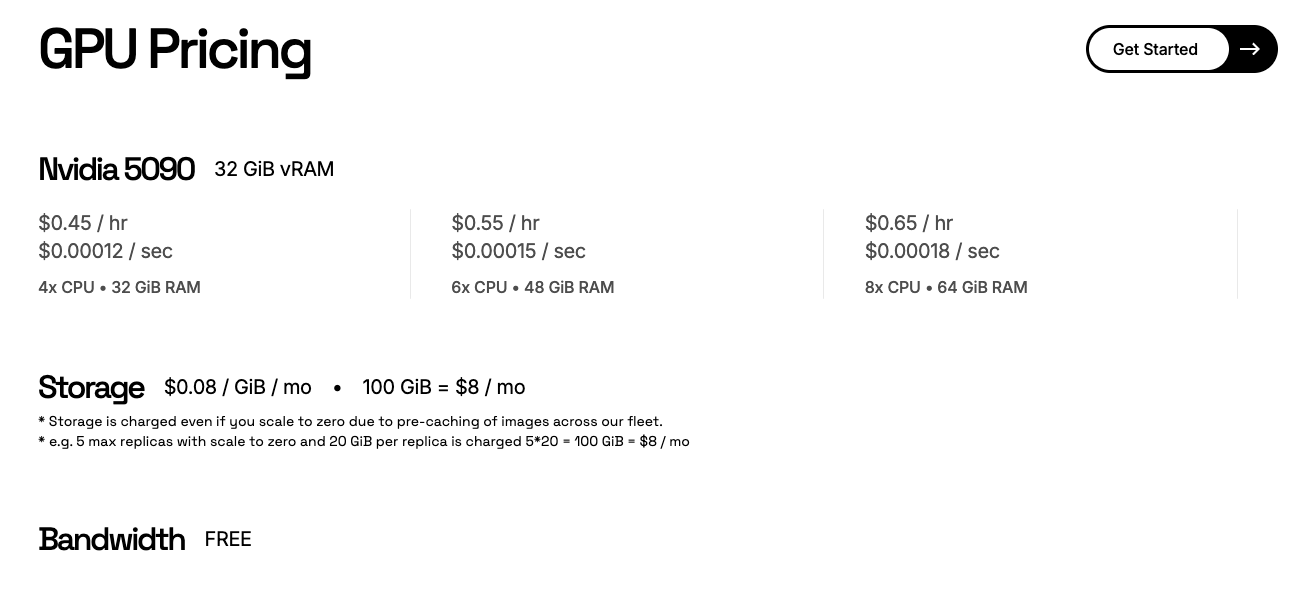1293x611 pixels.
Task: Click the $0.00012 / sec price
Action: pos(106,251)
